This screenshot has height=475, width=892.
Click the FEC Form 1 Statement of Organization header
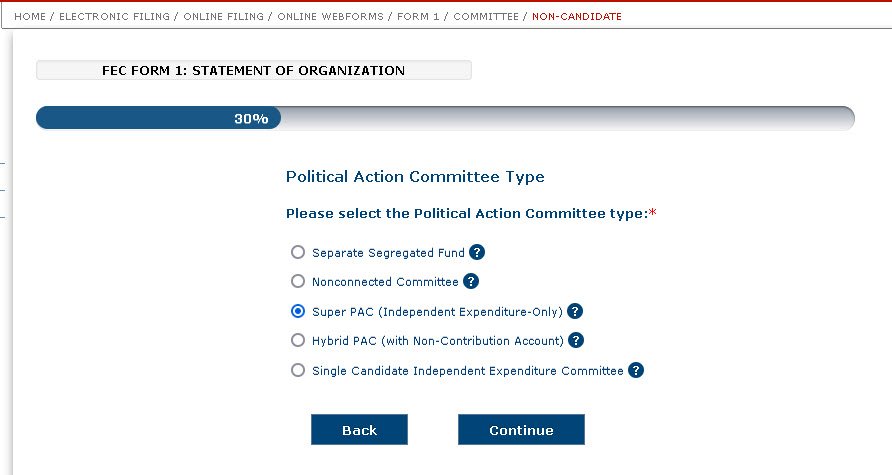253,71
